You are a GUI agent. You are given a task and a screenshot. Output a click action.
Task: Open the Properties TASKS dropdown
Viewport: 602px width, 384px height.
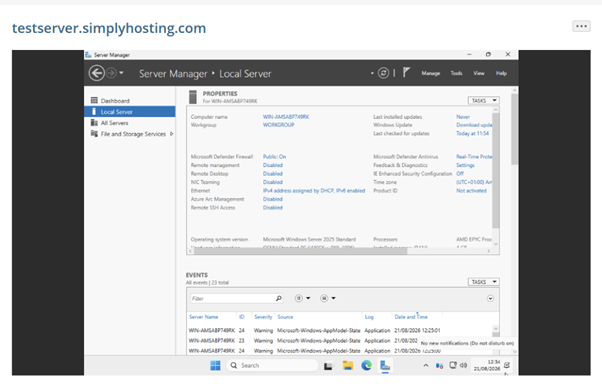pyautogui.click(x=483, y=101)
